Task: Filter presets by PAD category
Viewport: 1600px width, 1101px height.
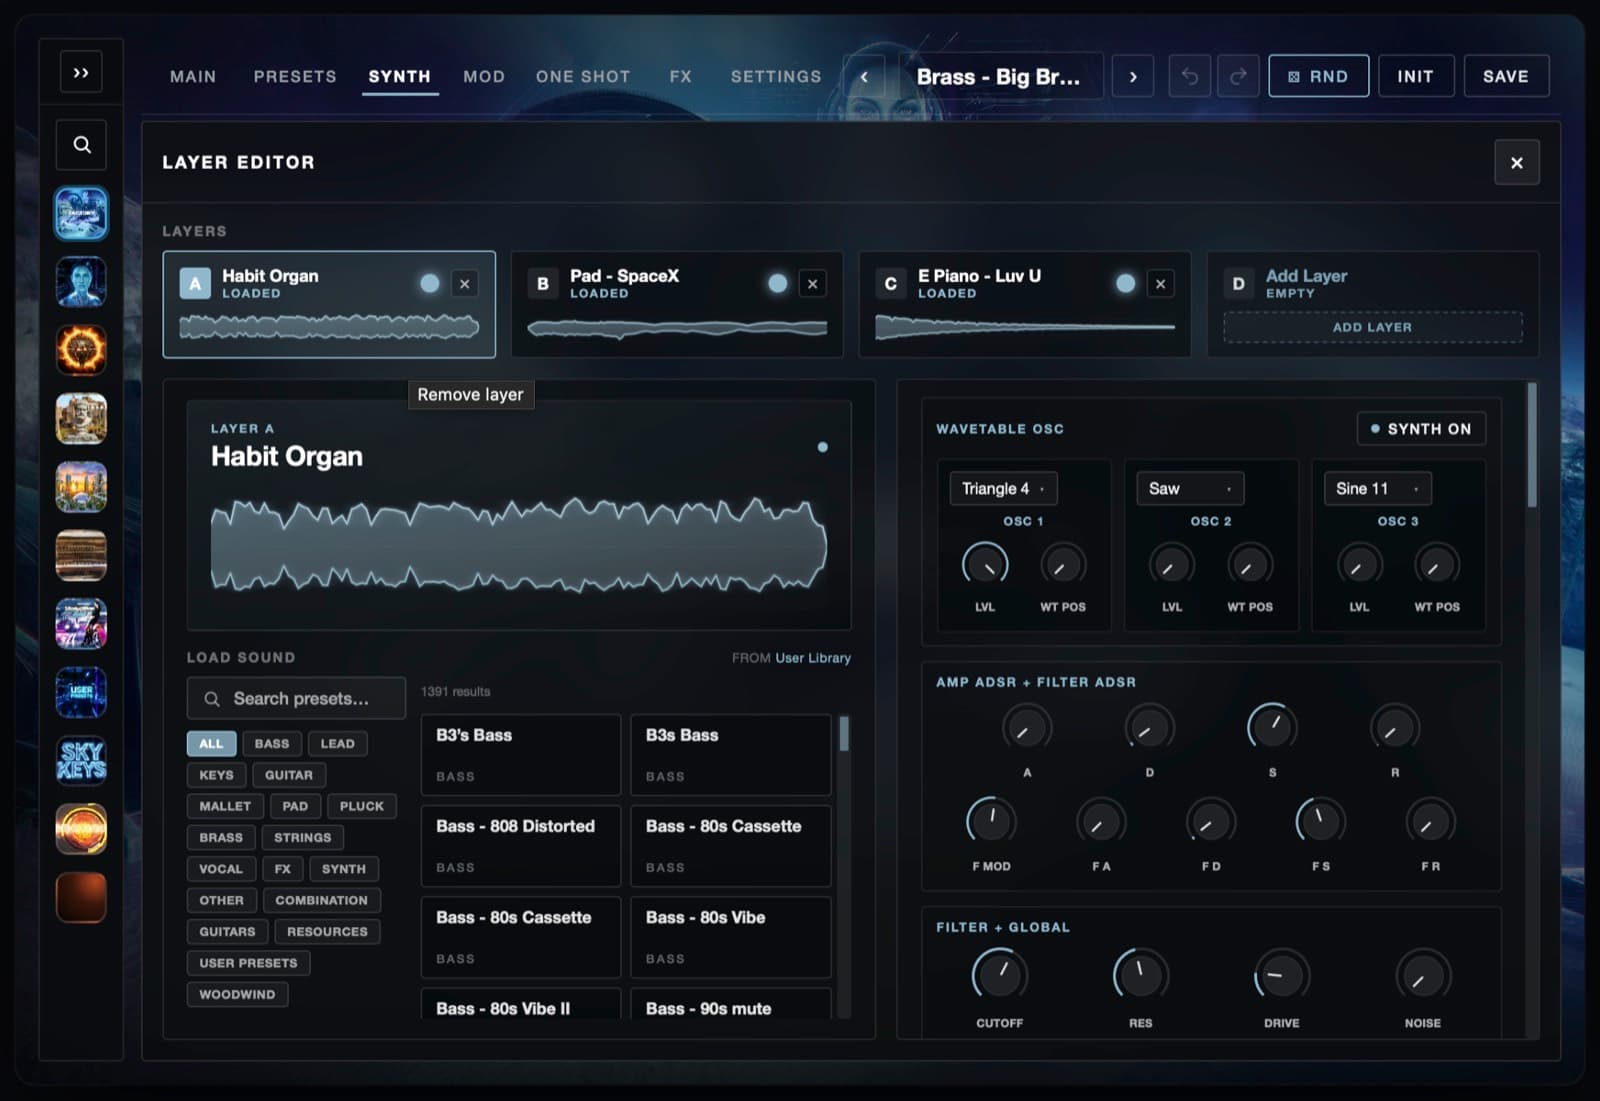Action: tap(295, 806)
